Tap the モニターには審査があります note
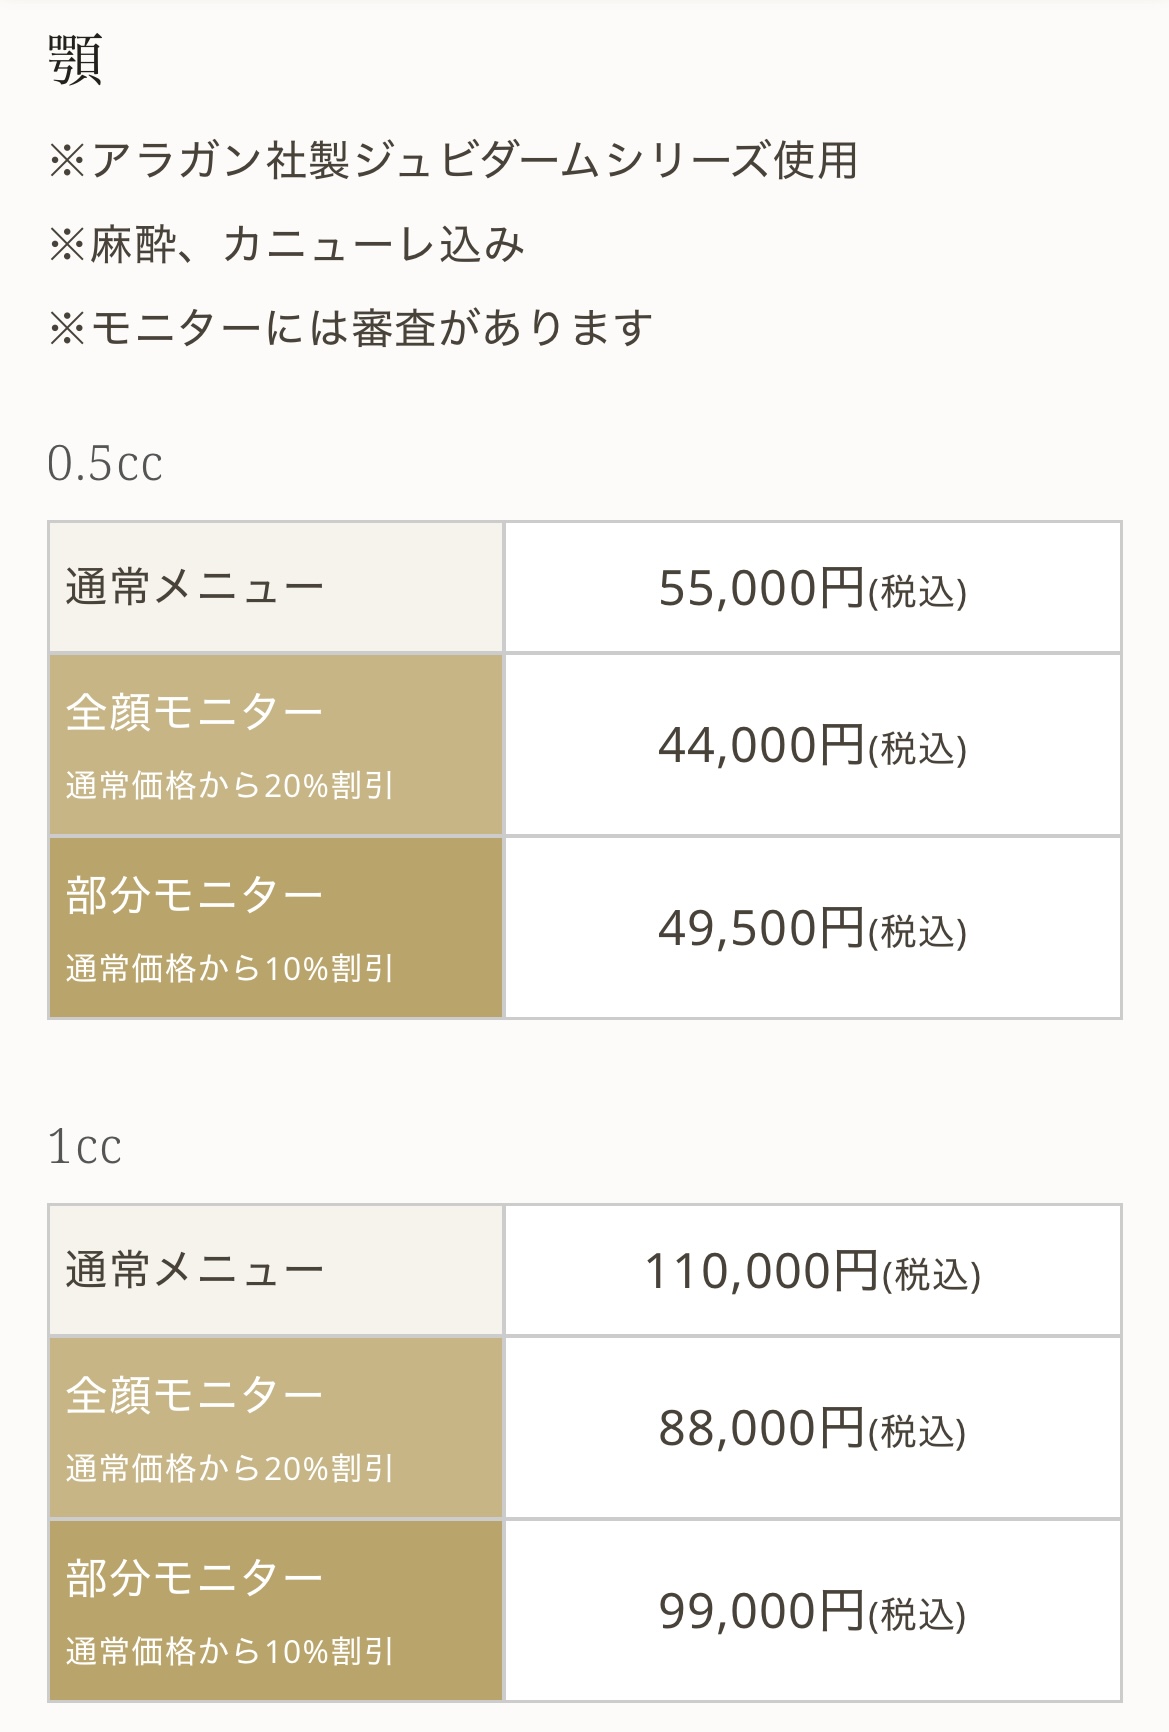Viewport: 1169px width, 1732px height. tap(350, 328)
